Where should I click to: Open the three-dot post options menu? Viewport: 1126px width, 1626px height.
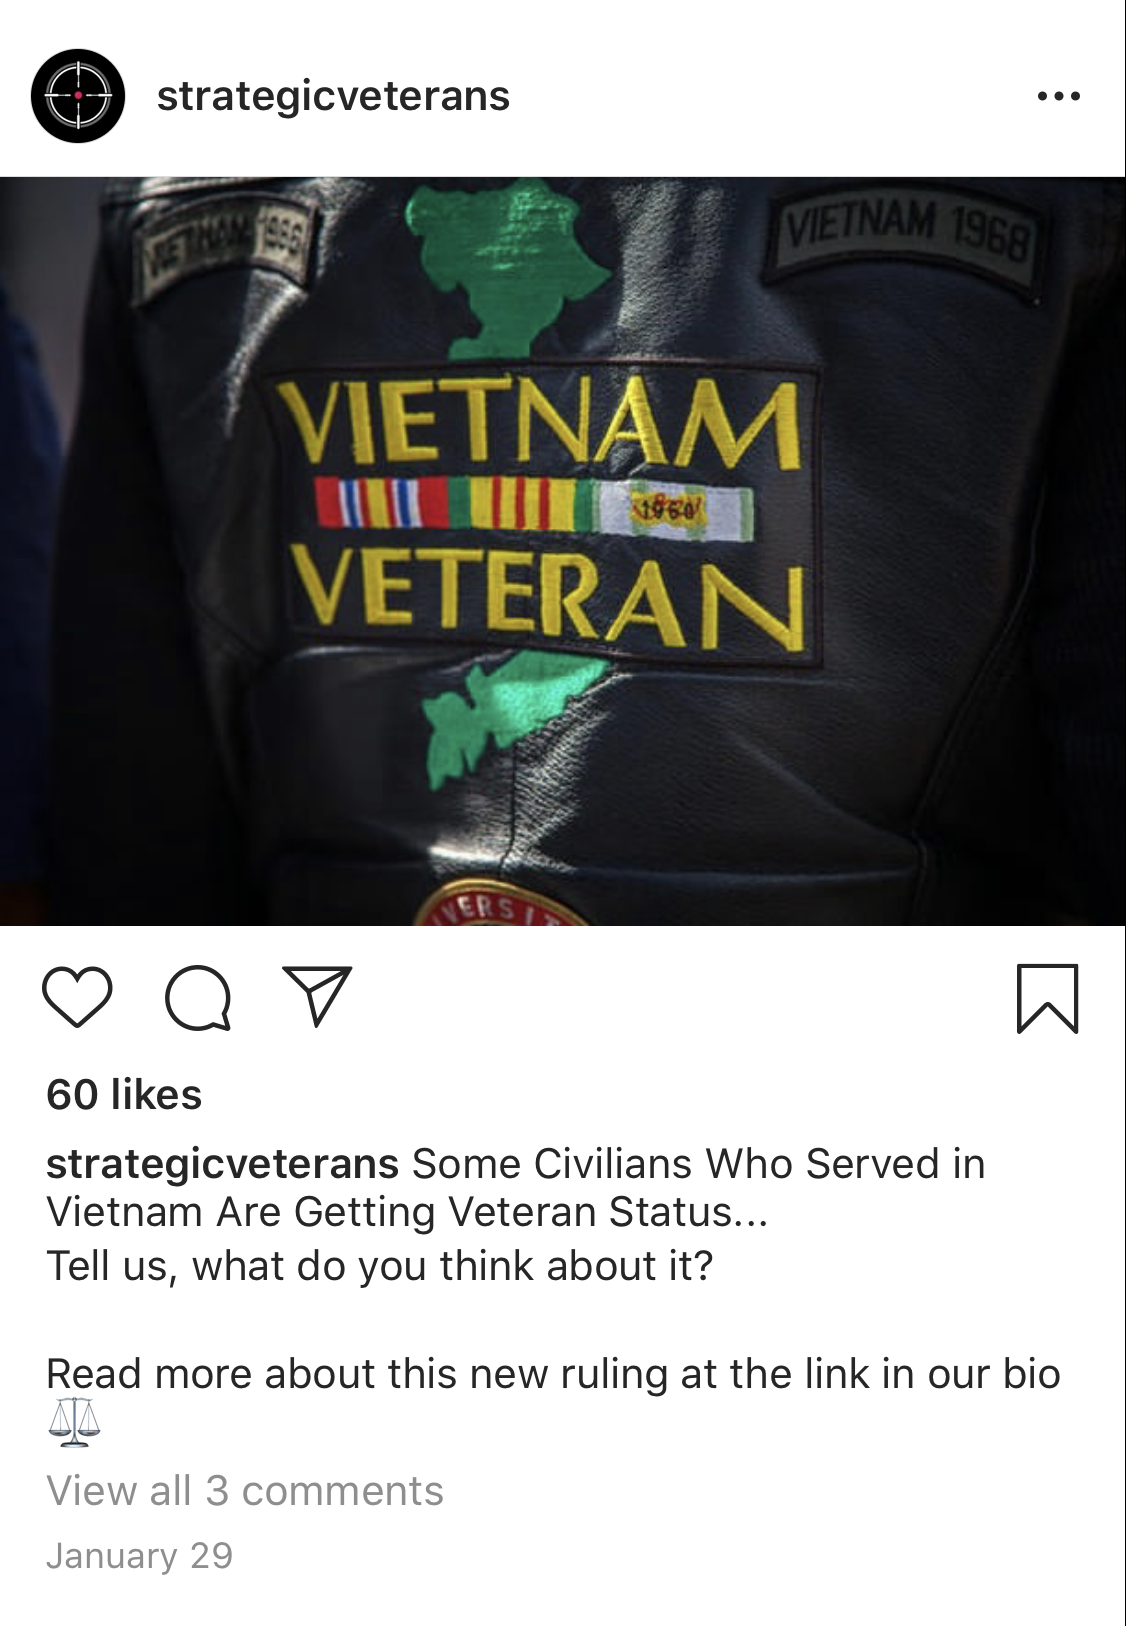1058,96
